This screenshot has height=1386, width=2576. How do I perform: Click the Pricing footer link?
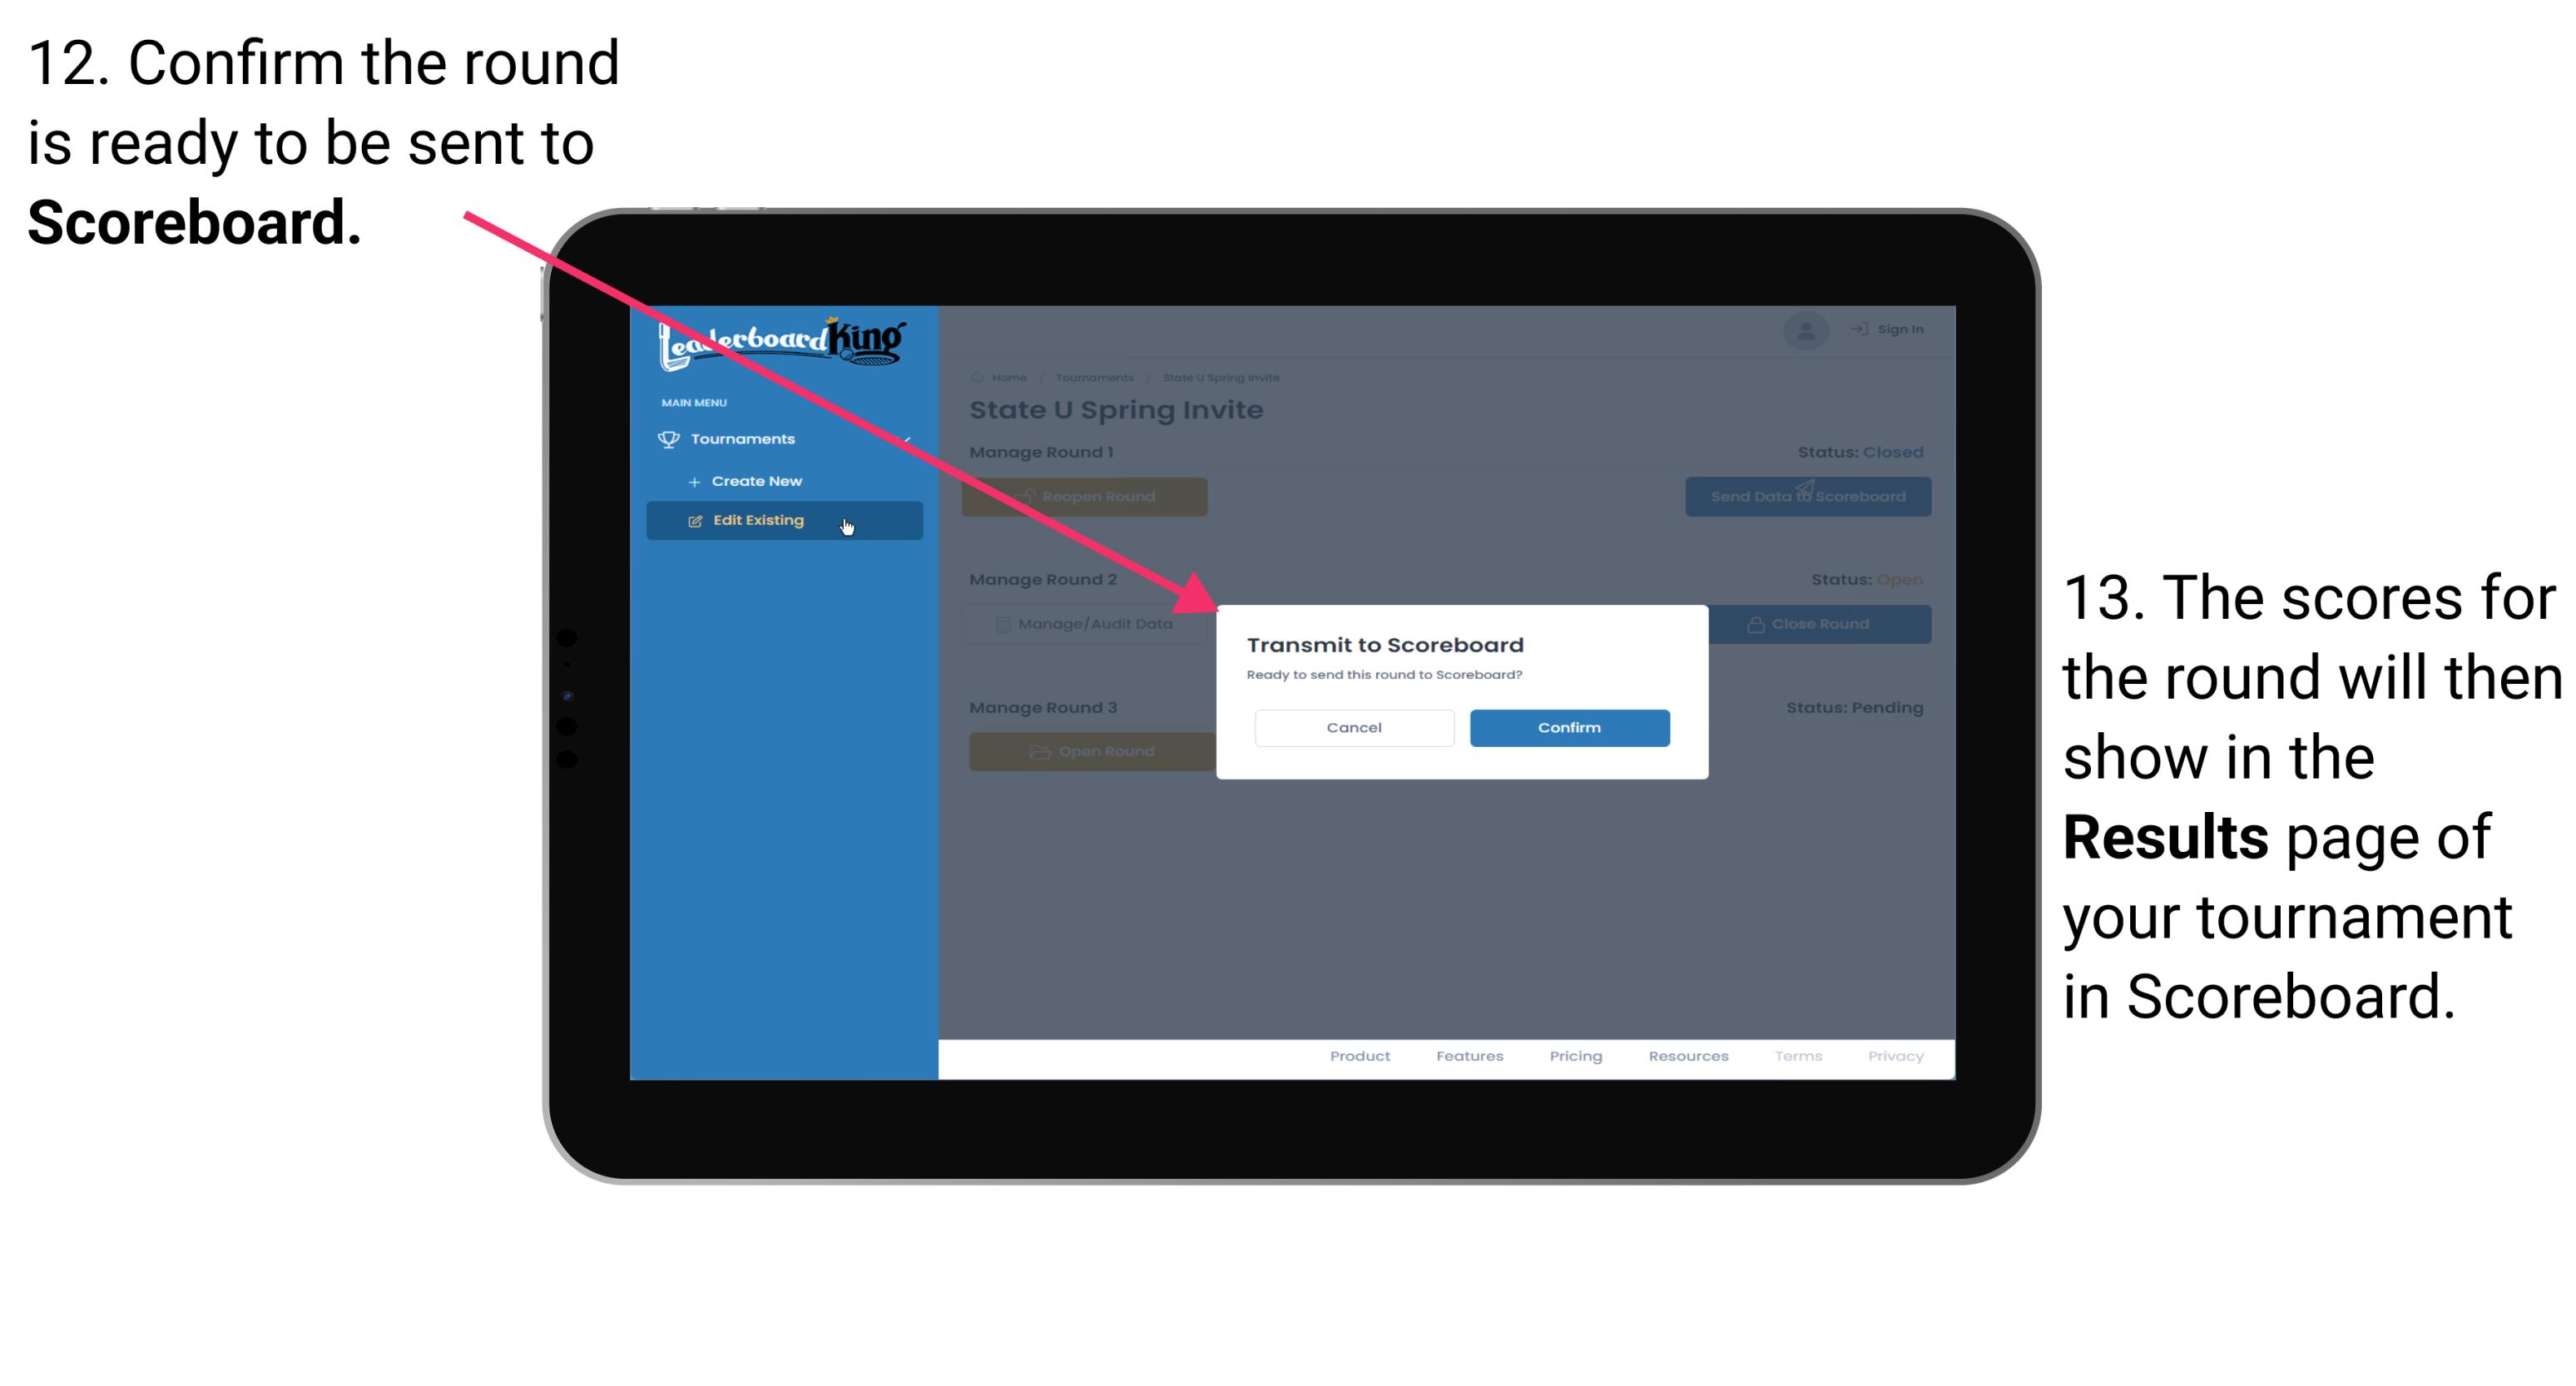[1573, 1060]
